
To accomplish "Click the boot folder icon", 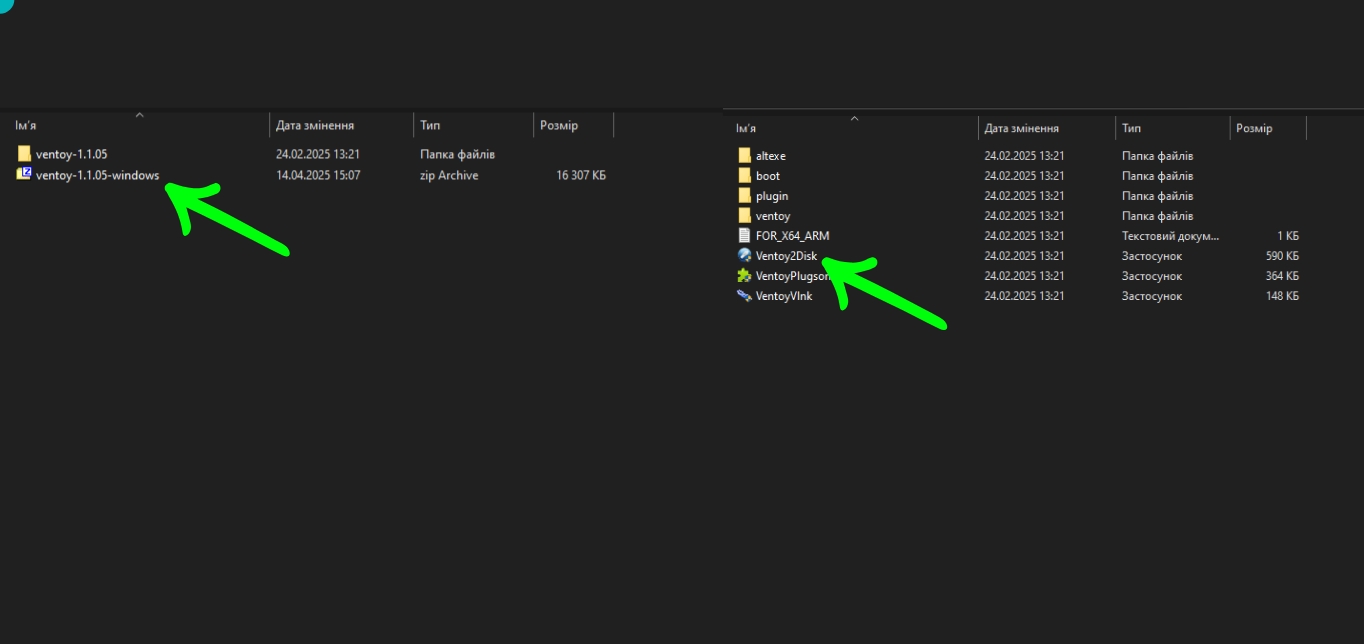I will [744, 176].
